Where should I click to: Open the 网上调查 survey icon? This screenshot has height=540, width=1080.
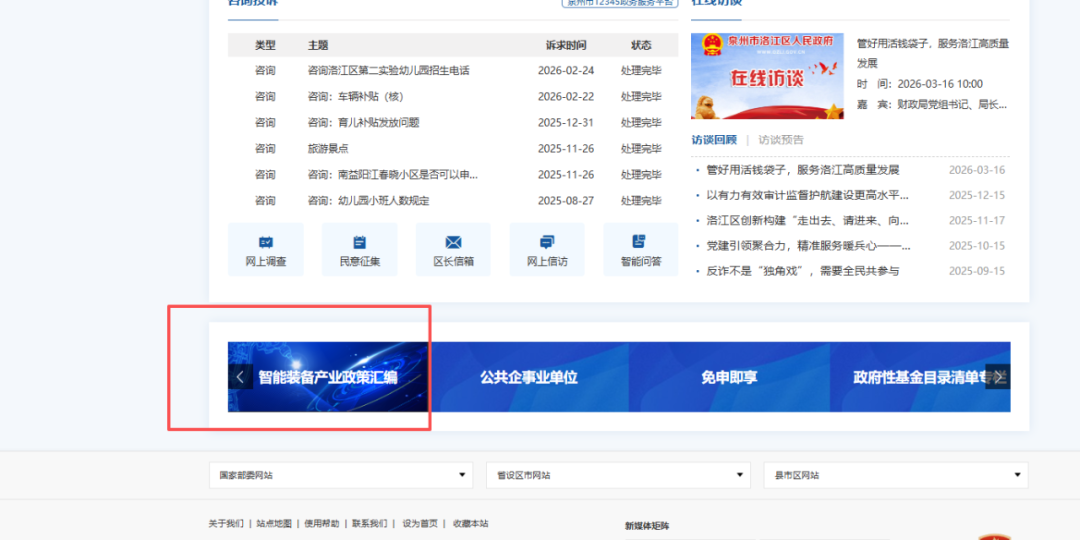tap(266, 249)
